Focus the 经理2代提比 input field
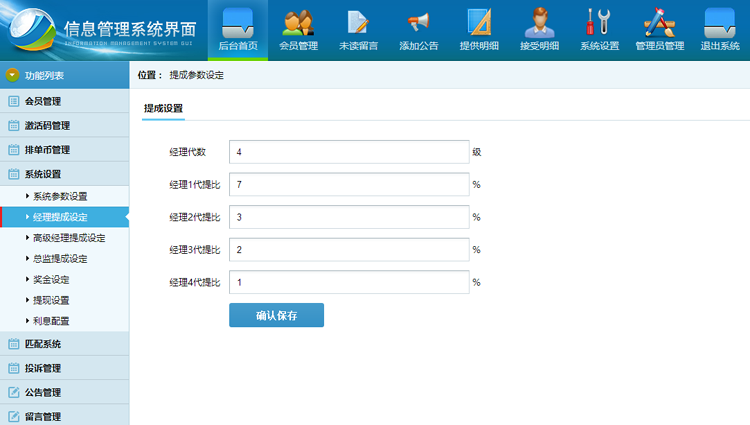The image size is (750, 425). [349, 217]
